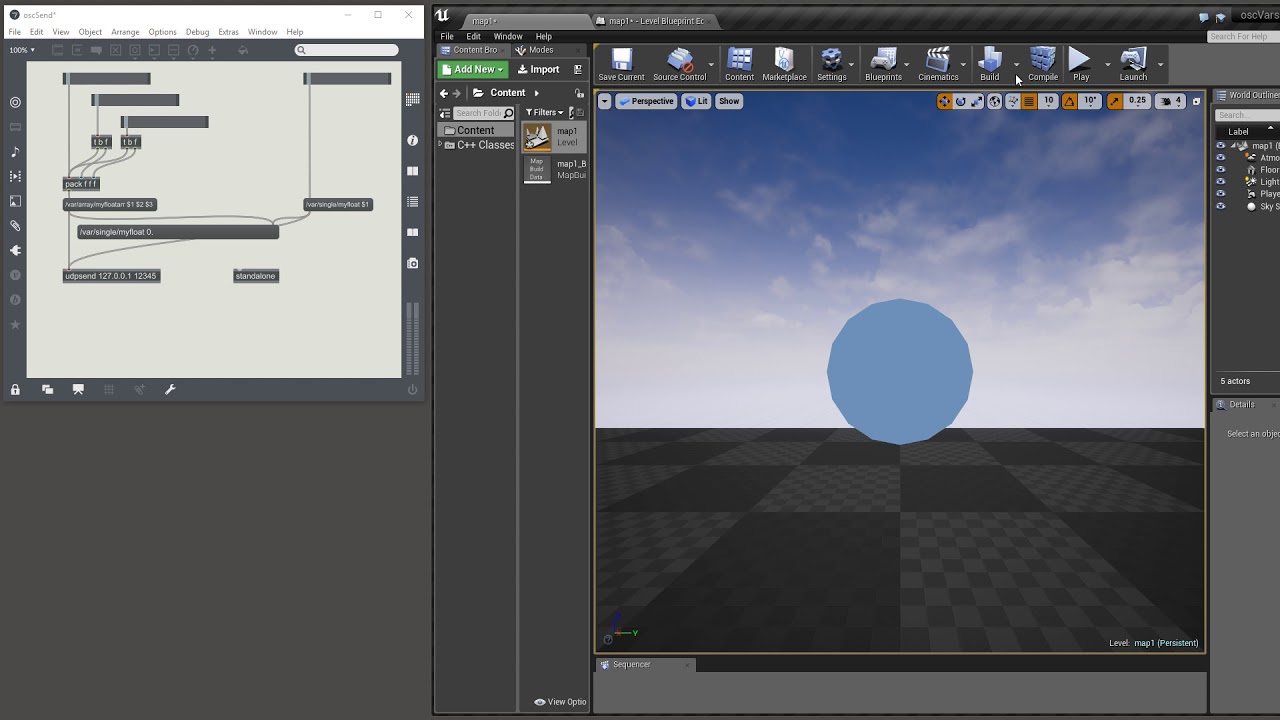Toggle grid snapping in viewport
1280x720 pixels.
[1029, 101]
